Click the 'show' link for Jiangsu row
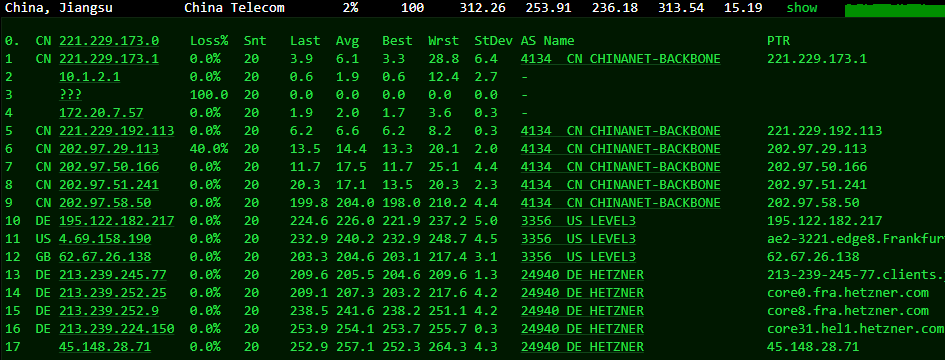Viewport: 945px width, 360px height. pos(802,8)
